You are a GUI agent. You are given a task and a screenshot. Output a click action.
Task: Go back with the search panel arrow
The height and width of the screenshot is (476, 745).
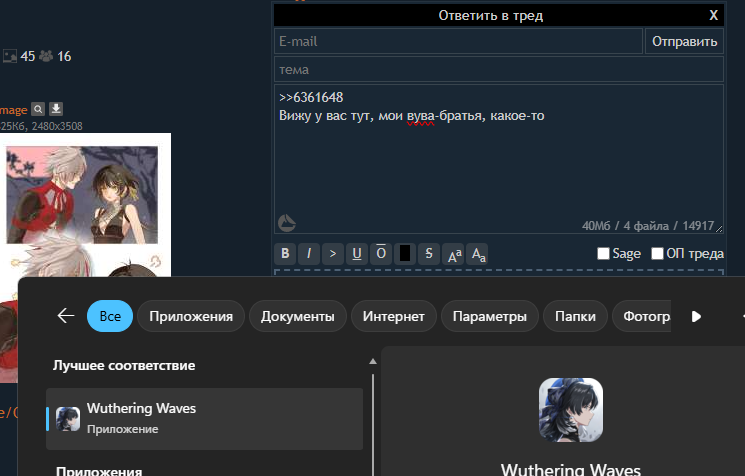tap(66, 316)
